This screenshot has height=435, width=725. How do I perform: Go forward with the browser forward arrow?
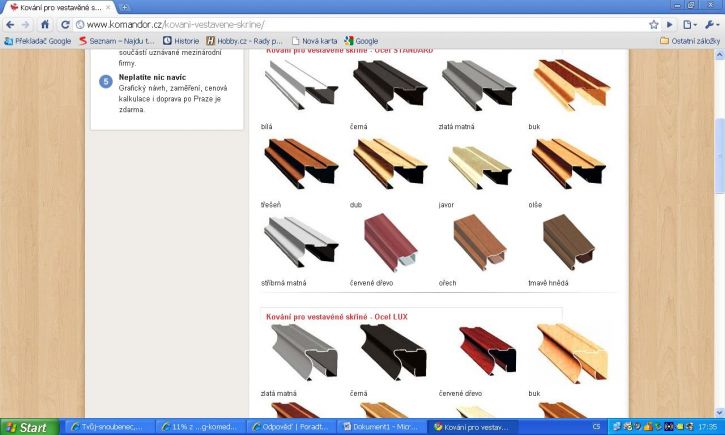(x=25, y=25)
